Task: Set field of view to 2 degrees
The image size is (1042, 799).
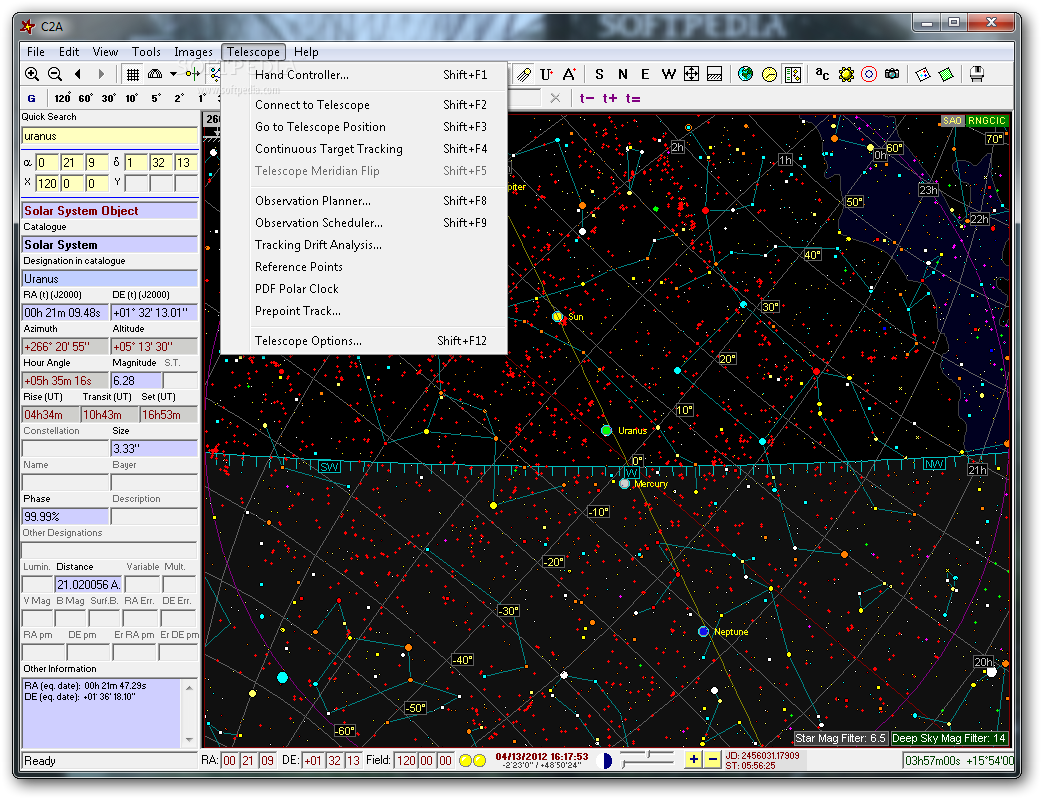Action: point(179,98)
